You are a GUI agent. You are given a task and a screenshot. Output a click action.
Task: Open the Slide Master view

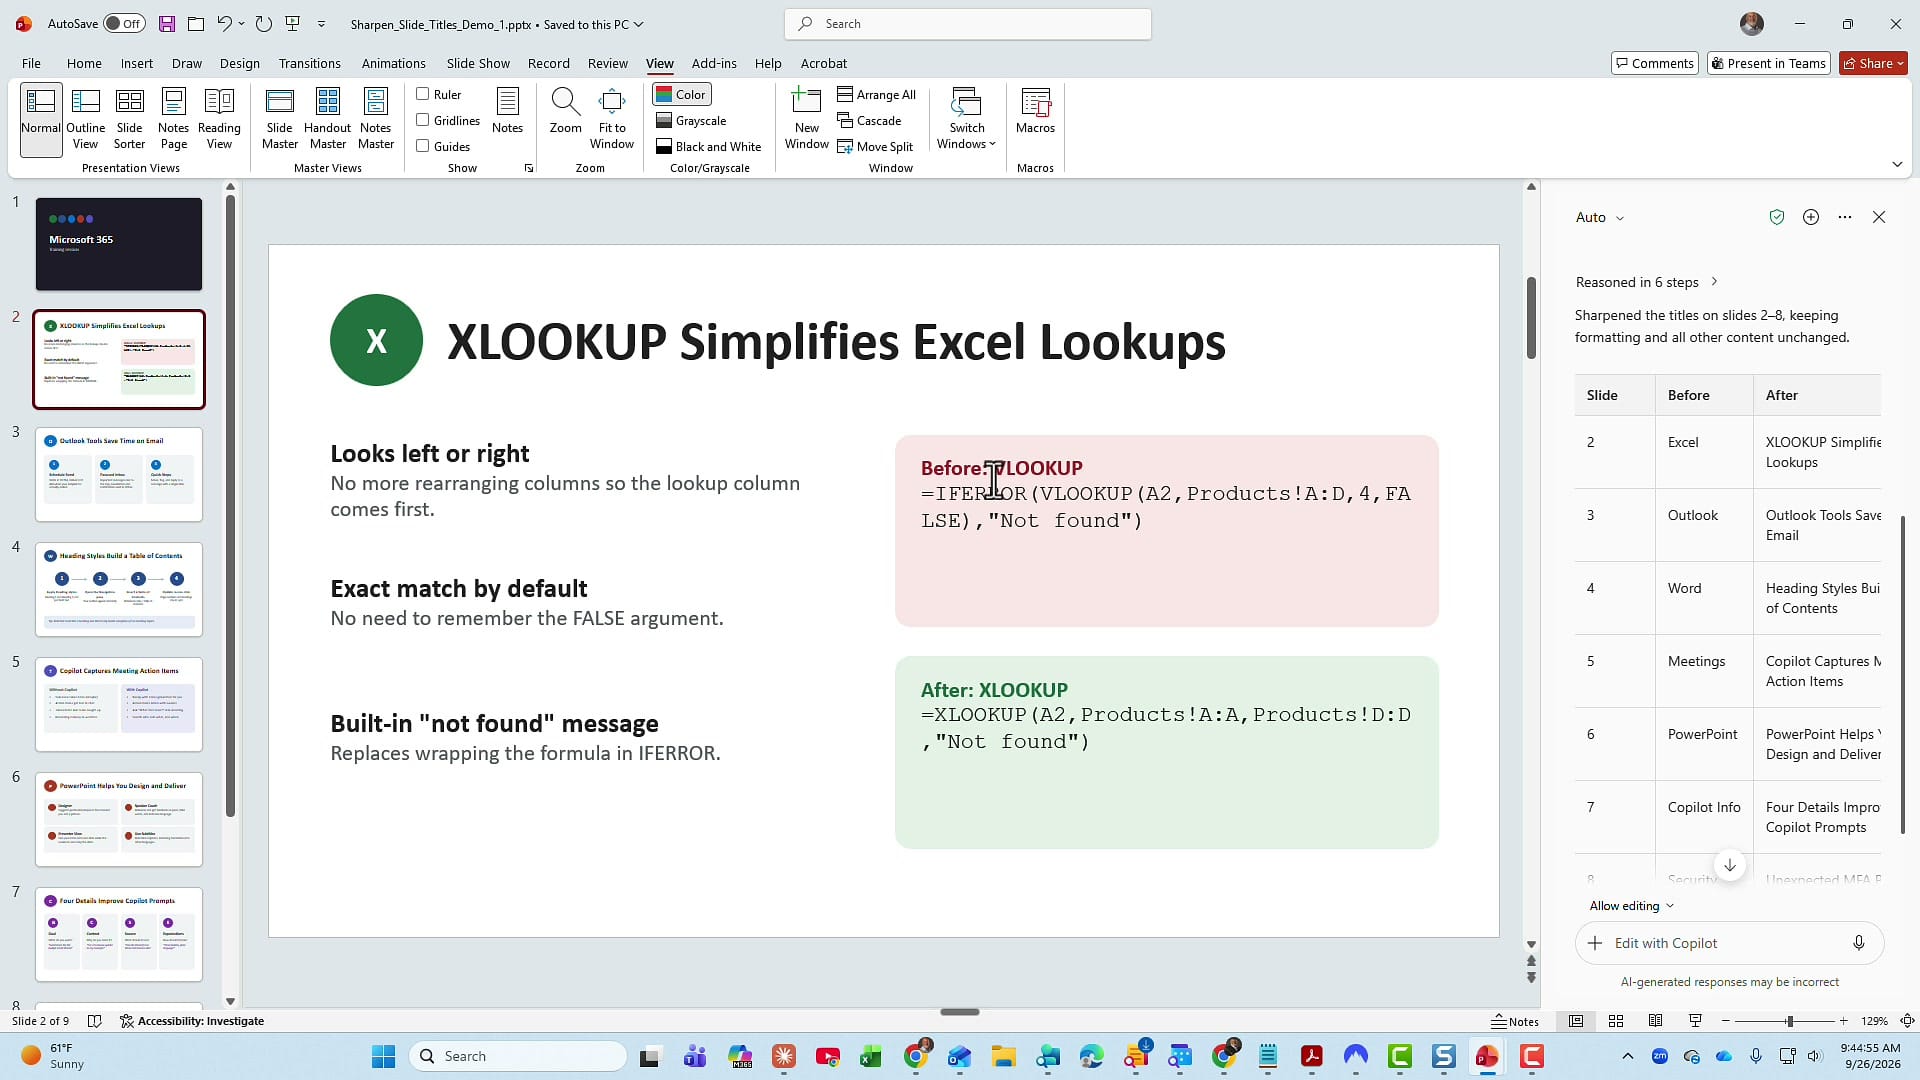[280, 118]
